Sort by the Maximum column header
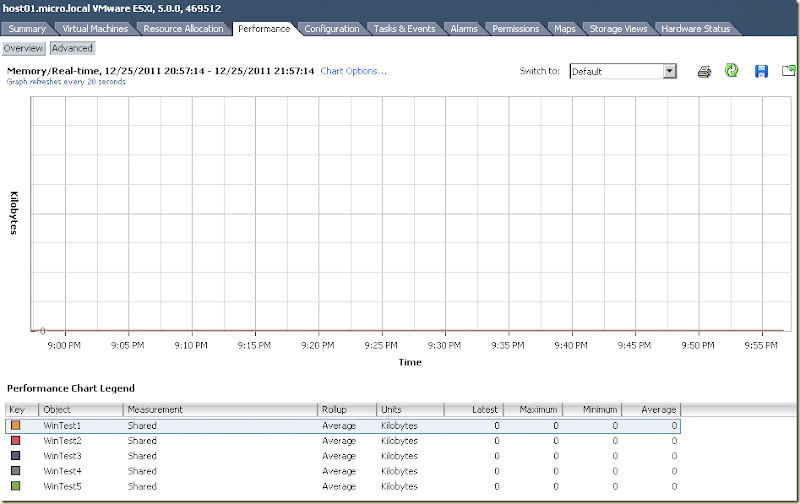Viewport: 800px width, 504px height. [x=533, y=410]
